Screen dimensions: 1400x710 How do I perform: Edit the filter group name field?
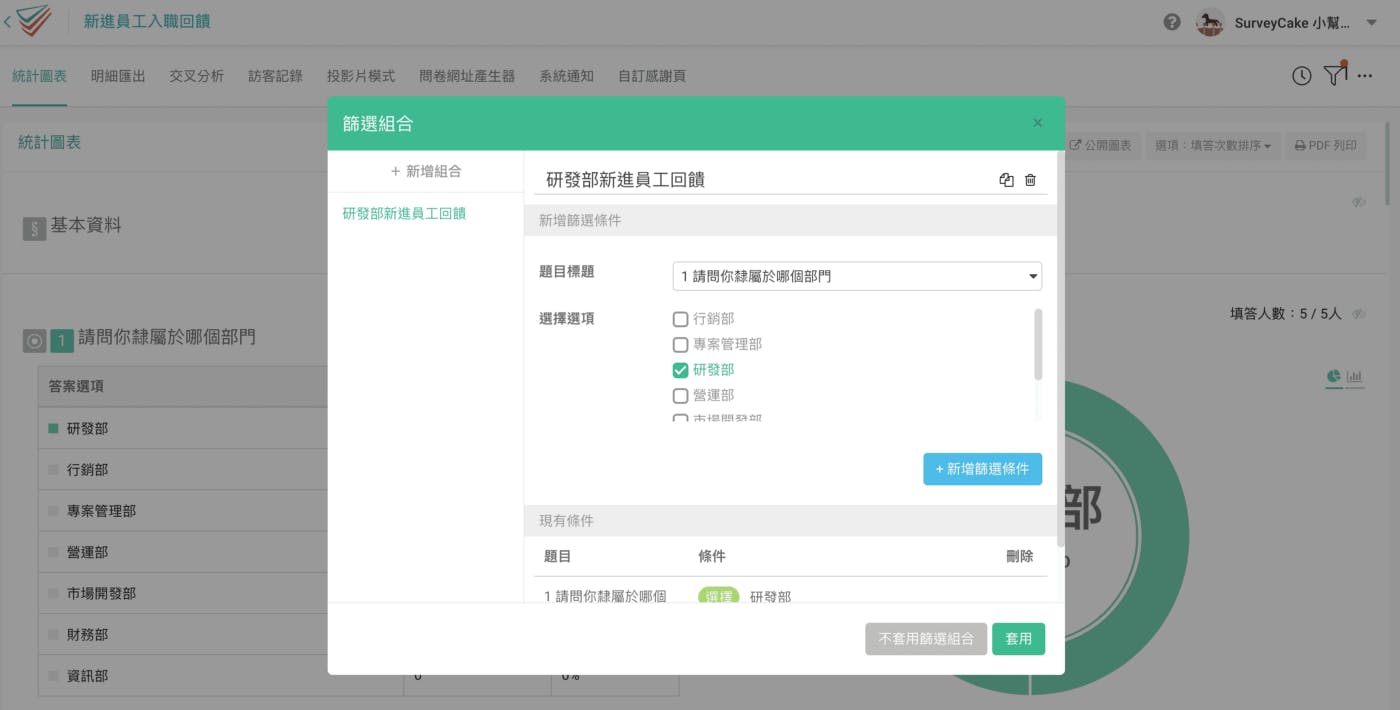[760, 180]
